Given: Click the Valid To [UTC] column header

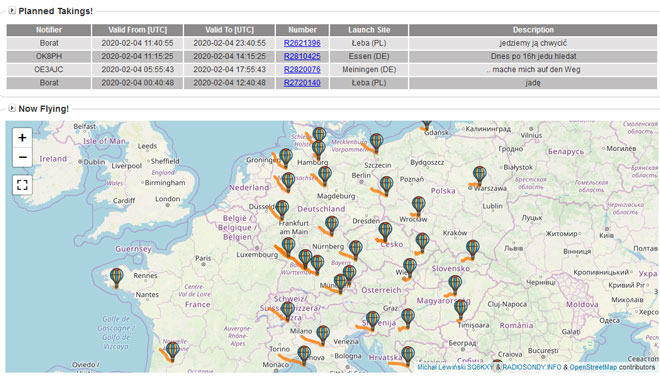Looking at the screenshot, I should (x=229, y=30).
